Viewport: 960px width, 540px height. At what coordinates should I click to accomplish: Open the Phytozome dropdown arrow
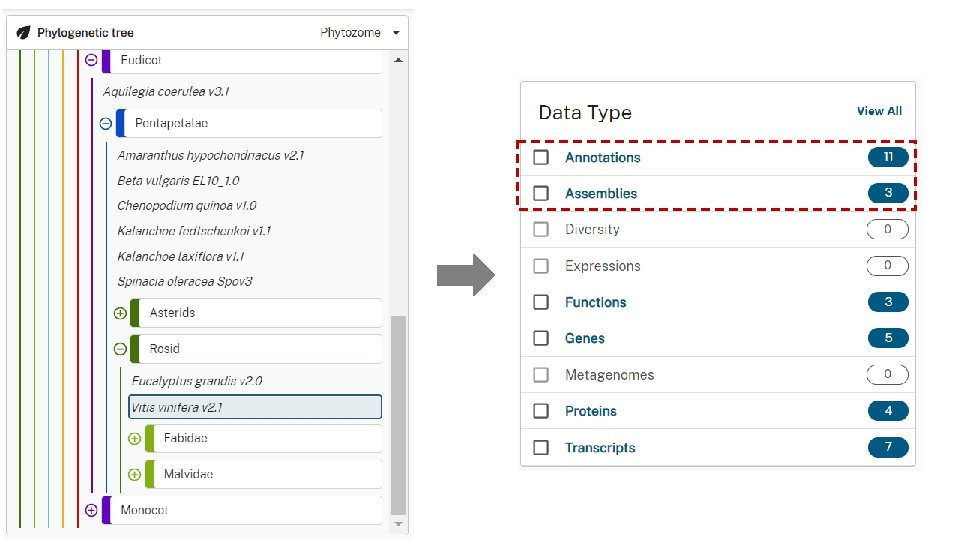(x=397, y=33)
